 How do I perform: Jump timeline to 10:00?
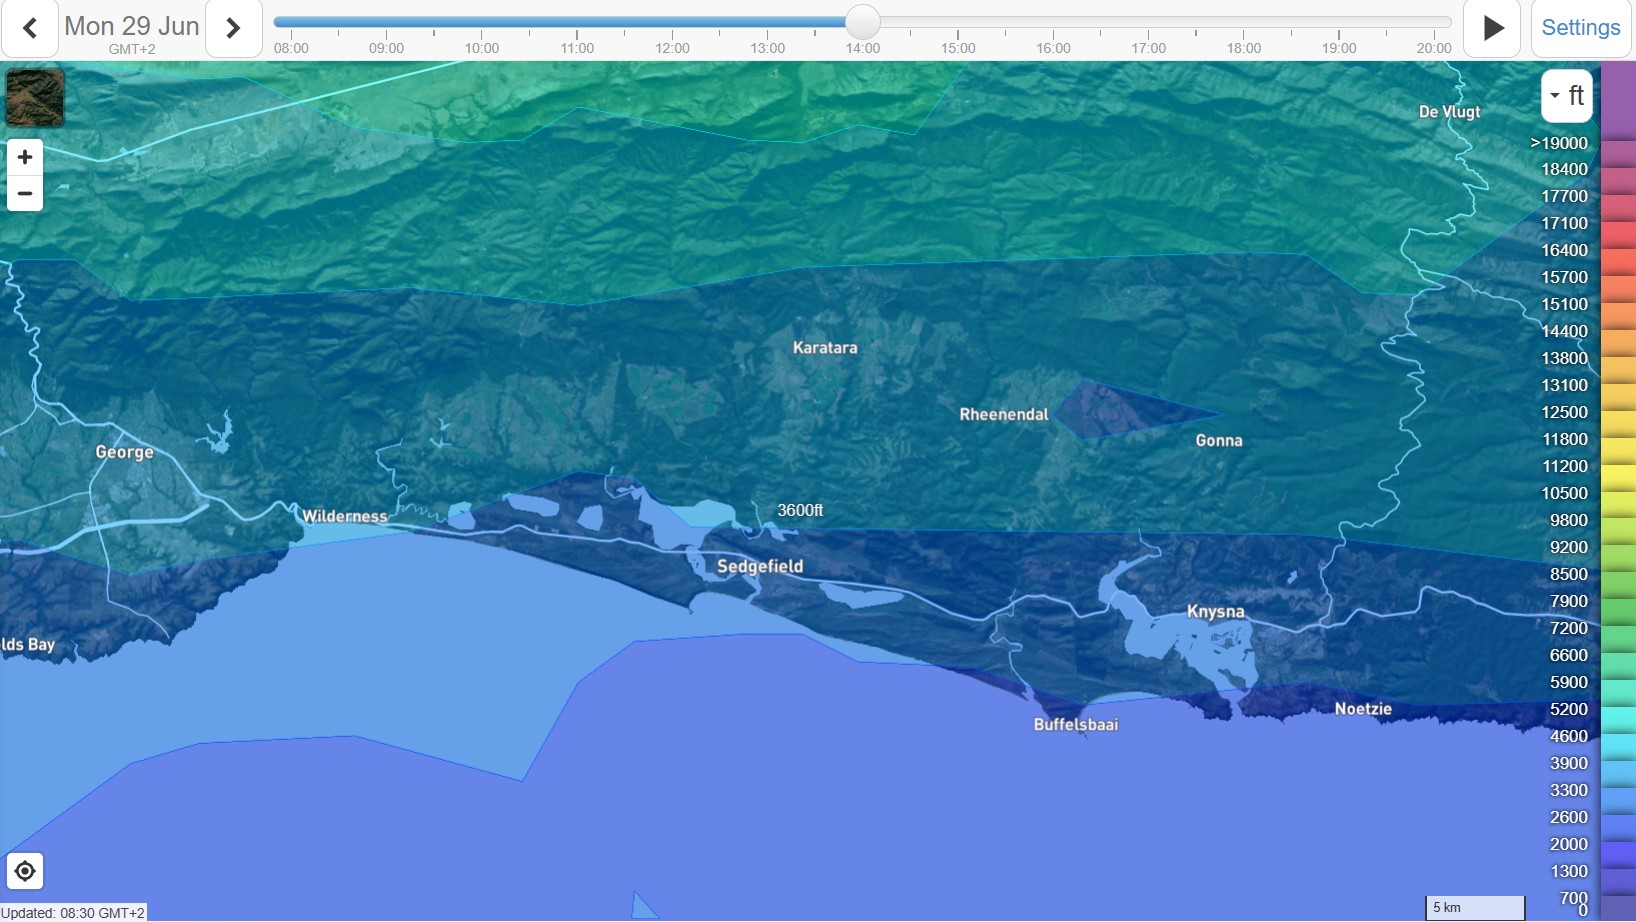coord(482,48)
